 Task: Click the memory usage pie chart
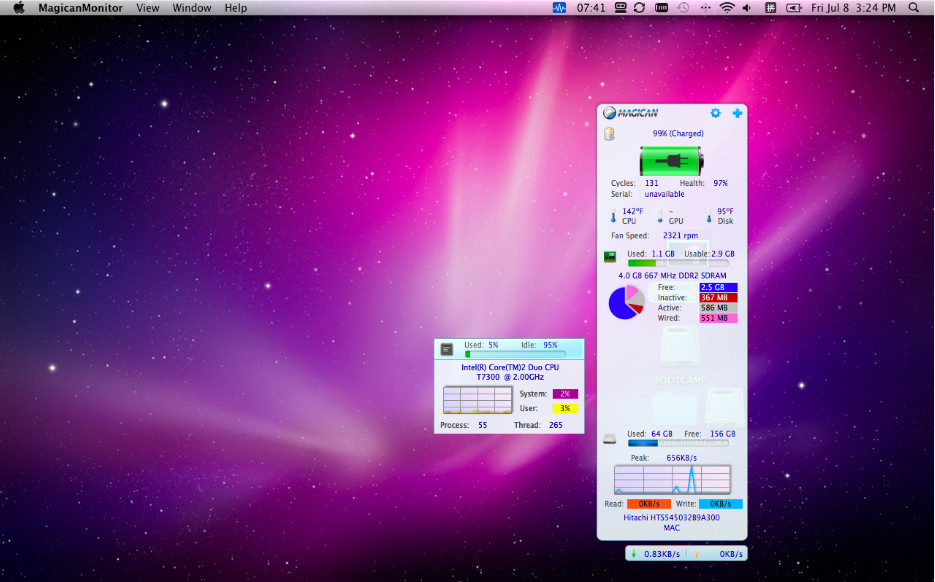[626, 302]
